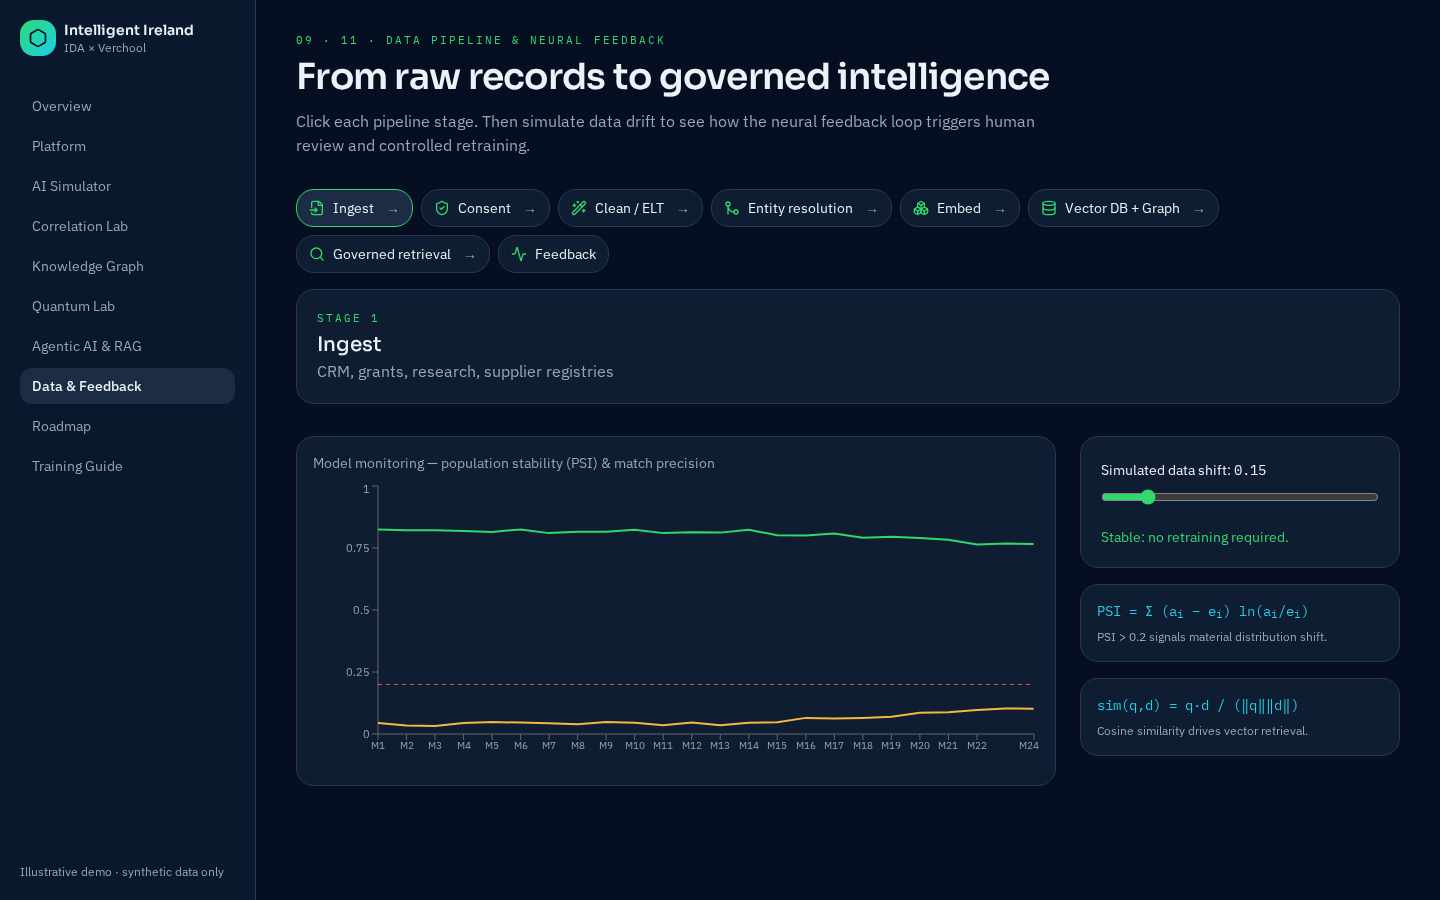Open the Overview page
Screen dimensions: 1440x900
click(x=127, y=106)
